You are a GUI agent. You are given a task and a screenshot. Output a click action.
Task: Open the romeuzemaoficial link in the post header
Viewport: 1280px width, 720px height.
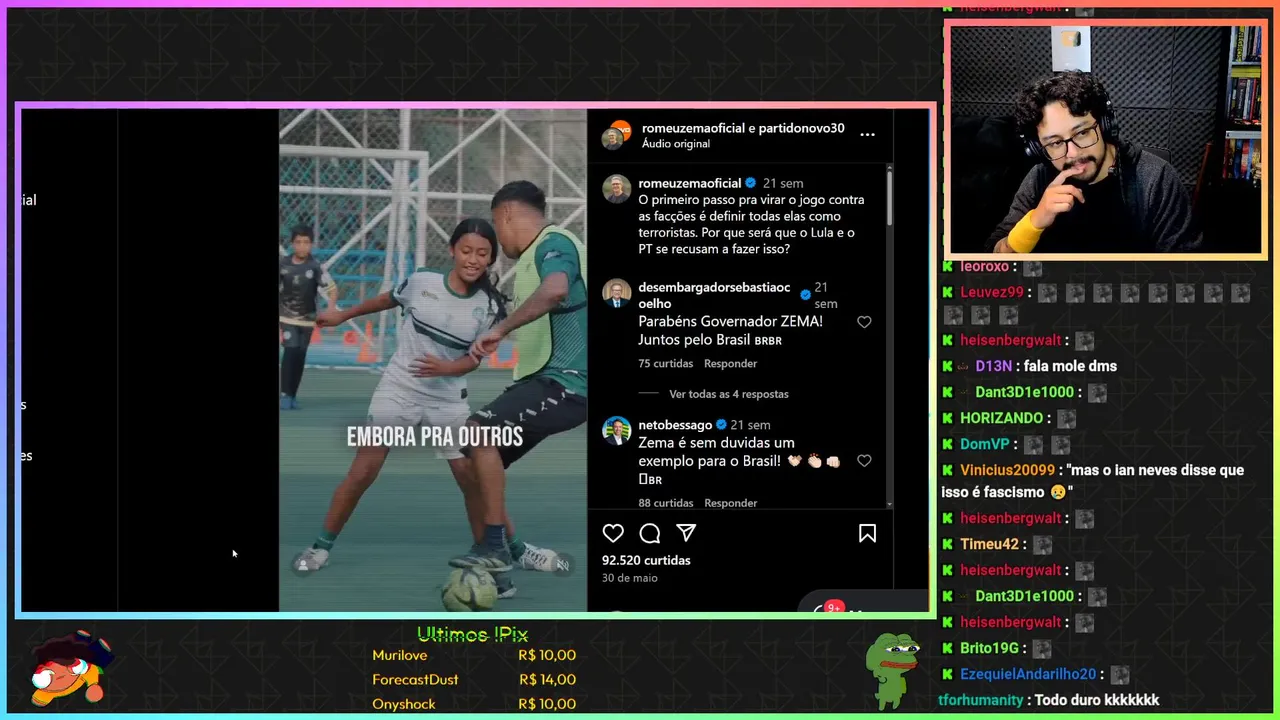tap(693, 128)
